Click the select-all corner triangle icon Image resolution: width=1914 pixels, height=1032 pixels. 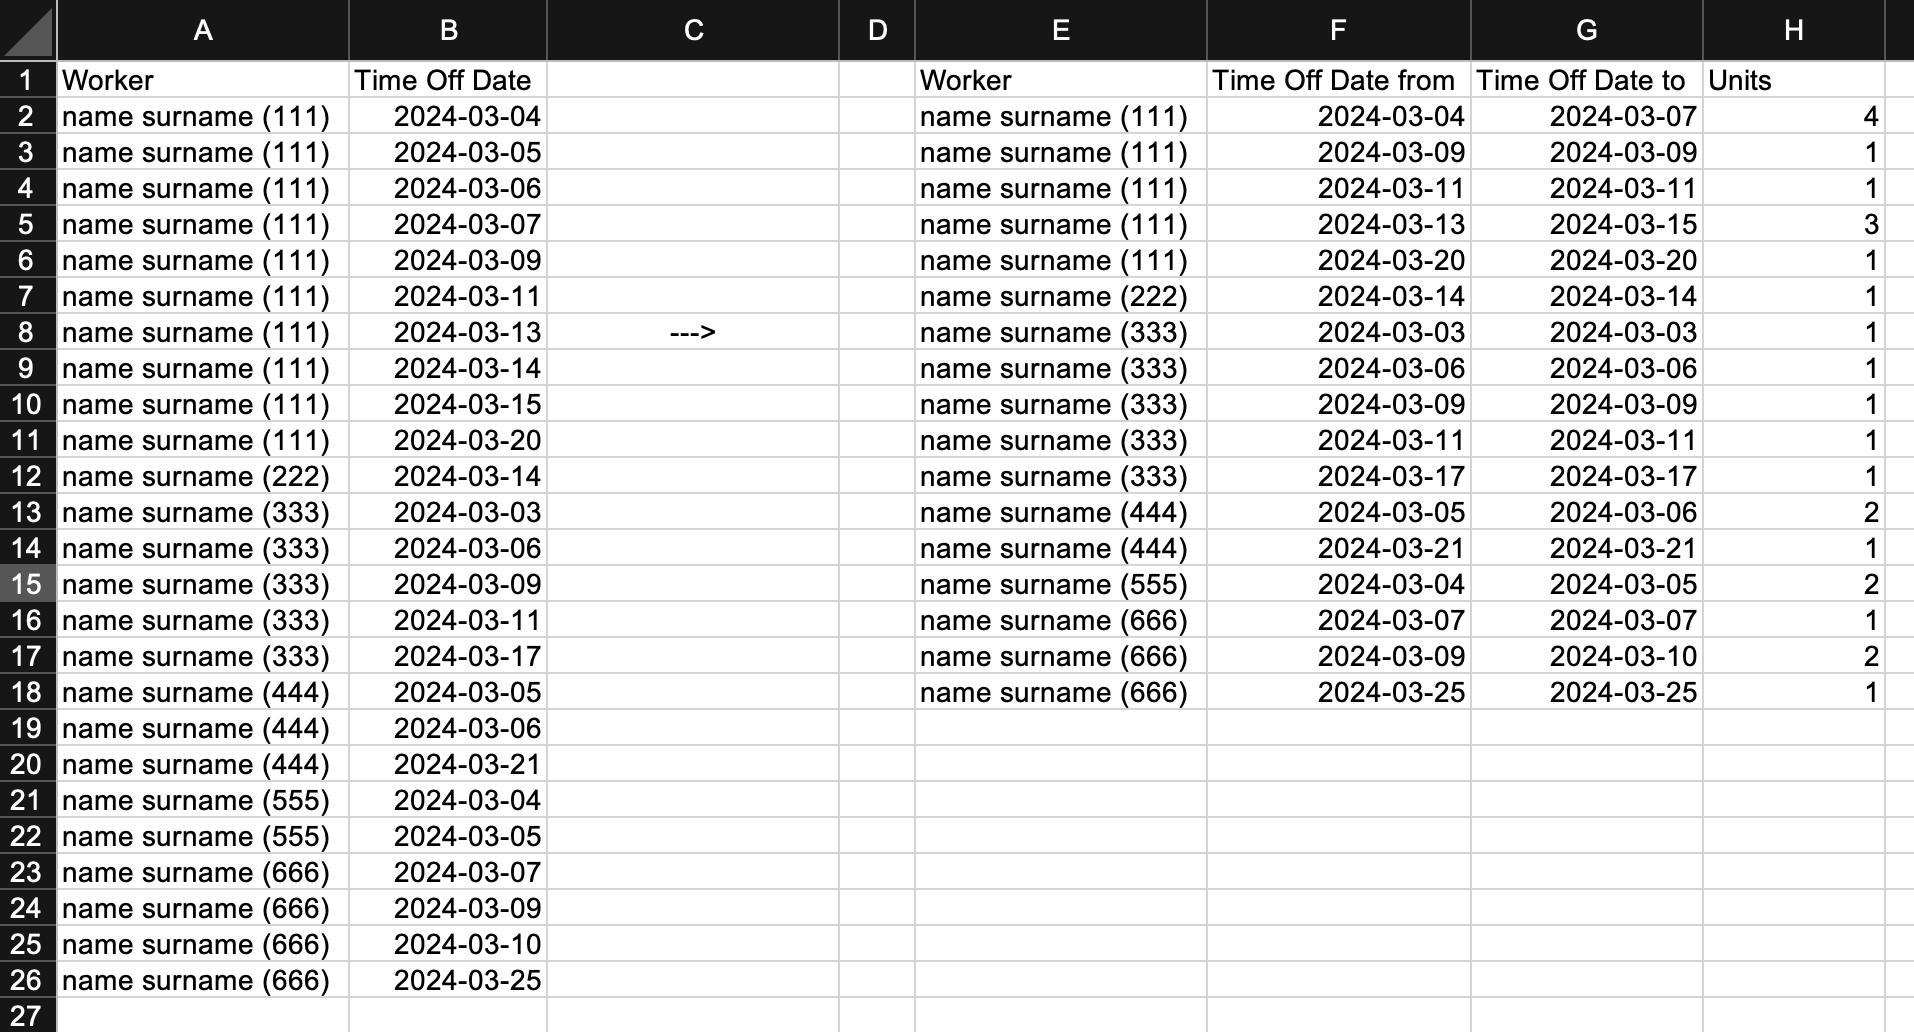28,30
